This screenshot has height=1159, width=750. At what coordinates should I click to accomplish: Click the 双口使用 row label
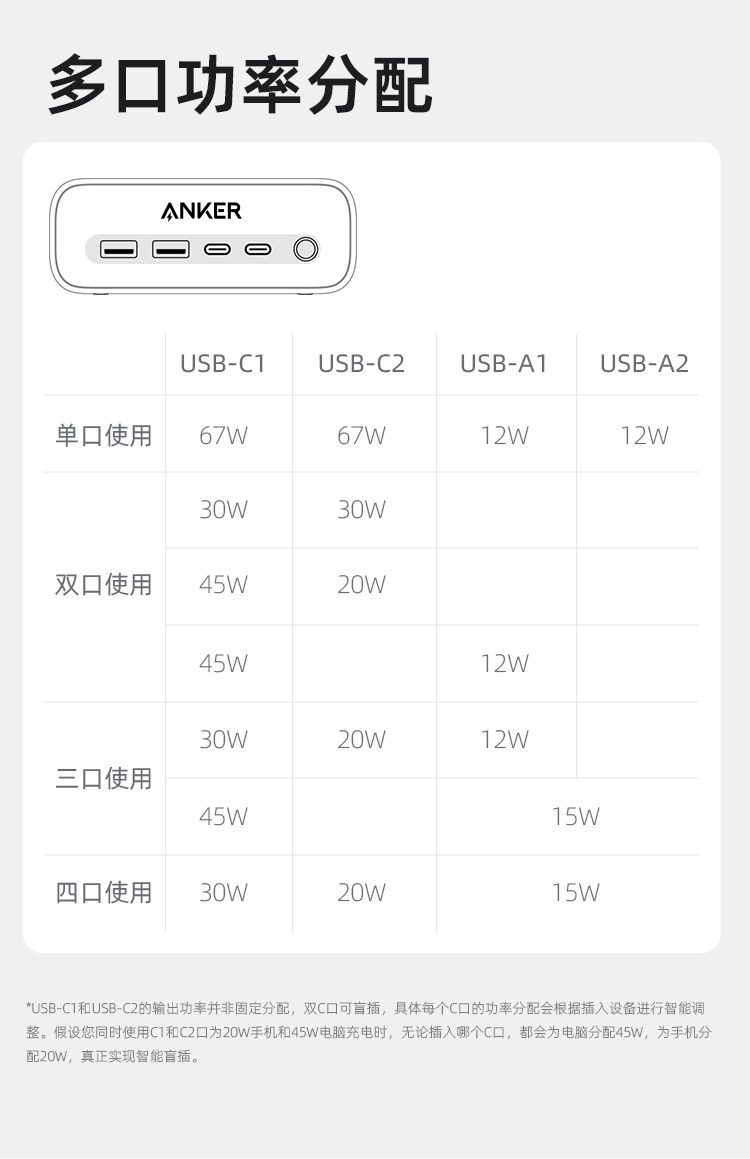point(103,585)
